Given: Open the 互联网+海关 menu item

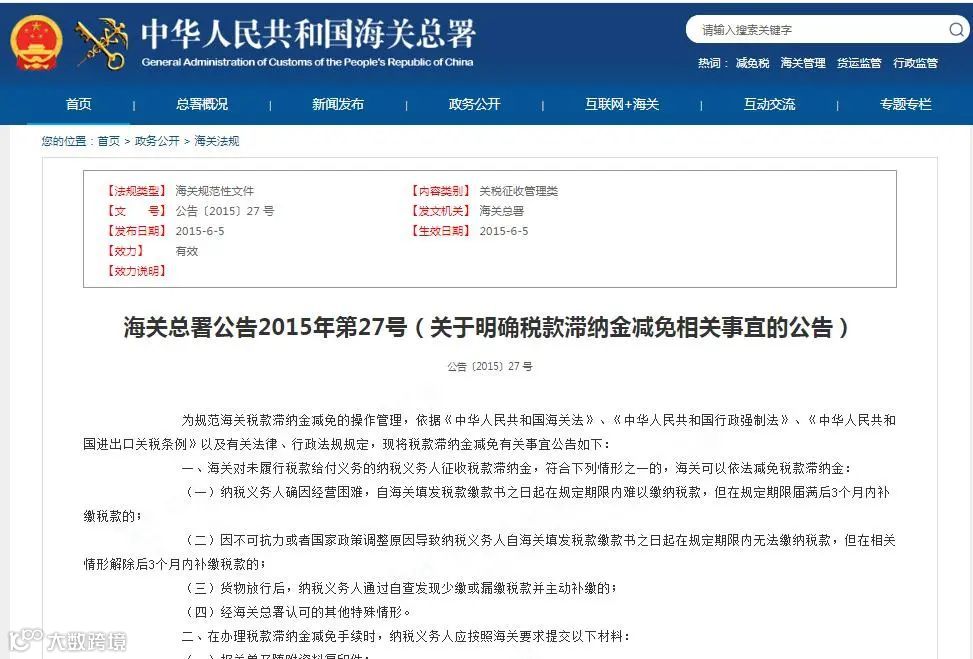Looking at the screenshot, I should (622, 104).
